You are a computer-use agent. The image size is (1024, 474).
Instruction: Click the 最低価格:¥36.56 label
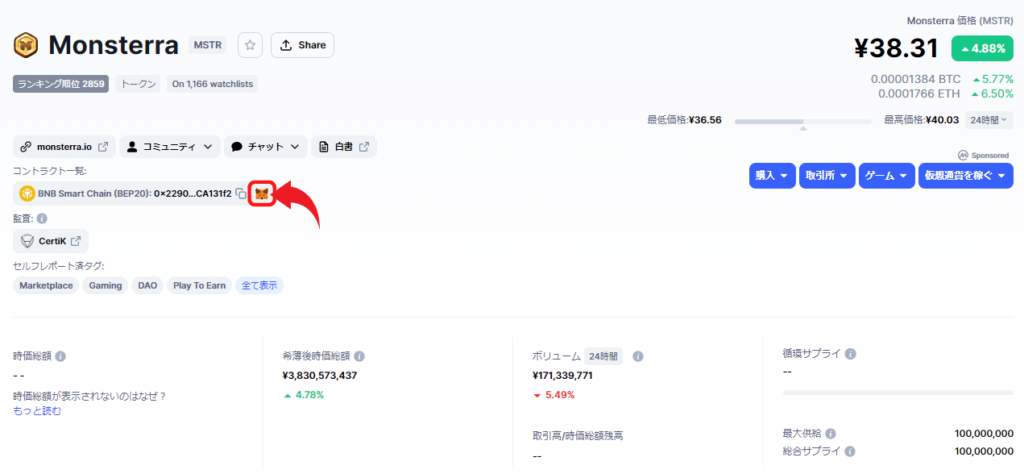684,120
